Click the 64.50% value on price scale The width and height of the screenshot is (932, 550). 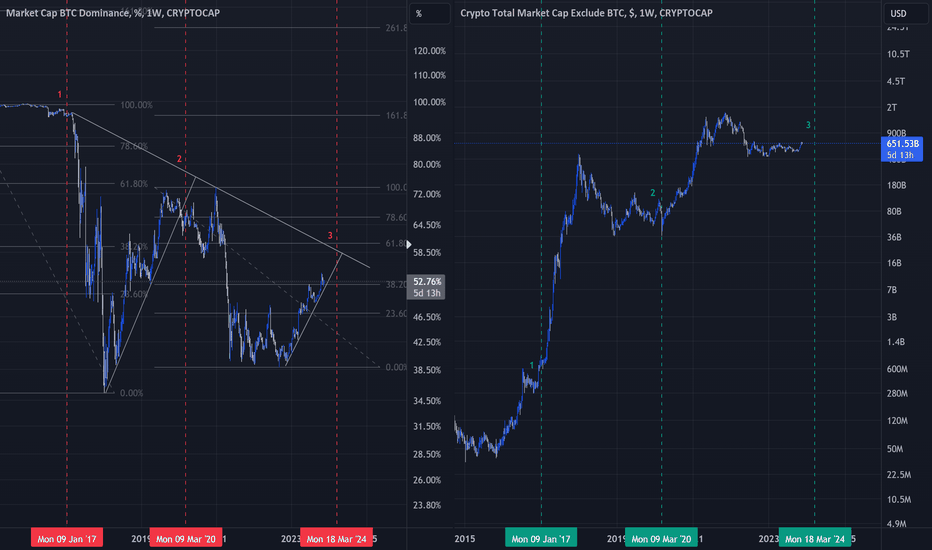point(427,225)
